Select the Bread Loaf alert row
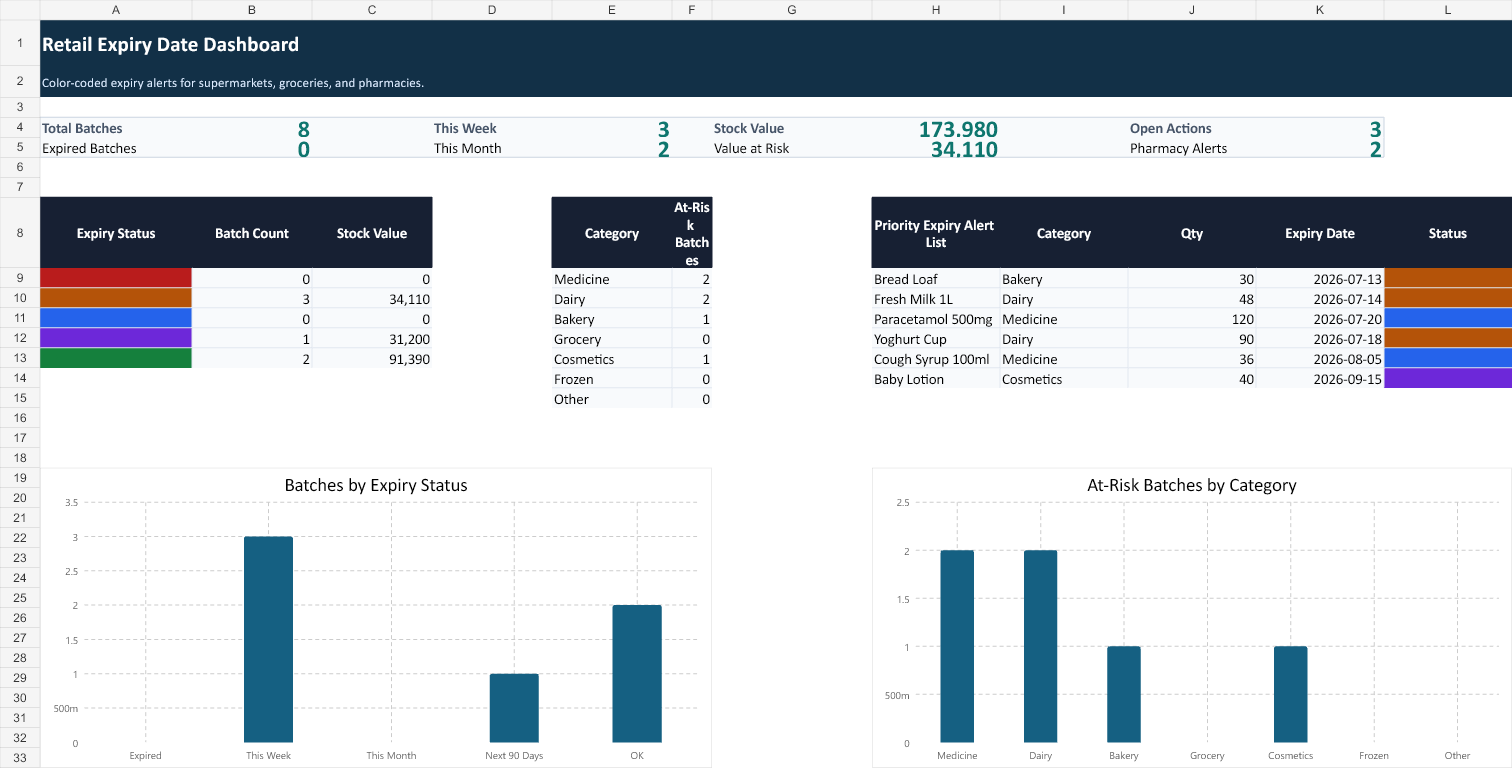The width and height of the screenshot is (1512, 768). click(1192, 279)
